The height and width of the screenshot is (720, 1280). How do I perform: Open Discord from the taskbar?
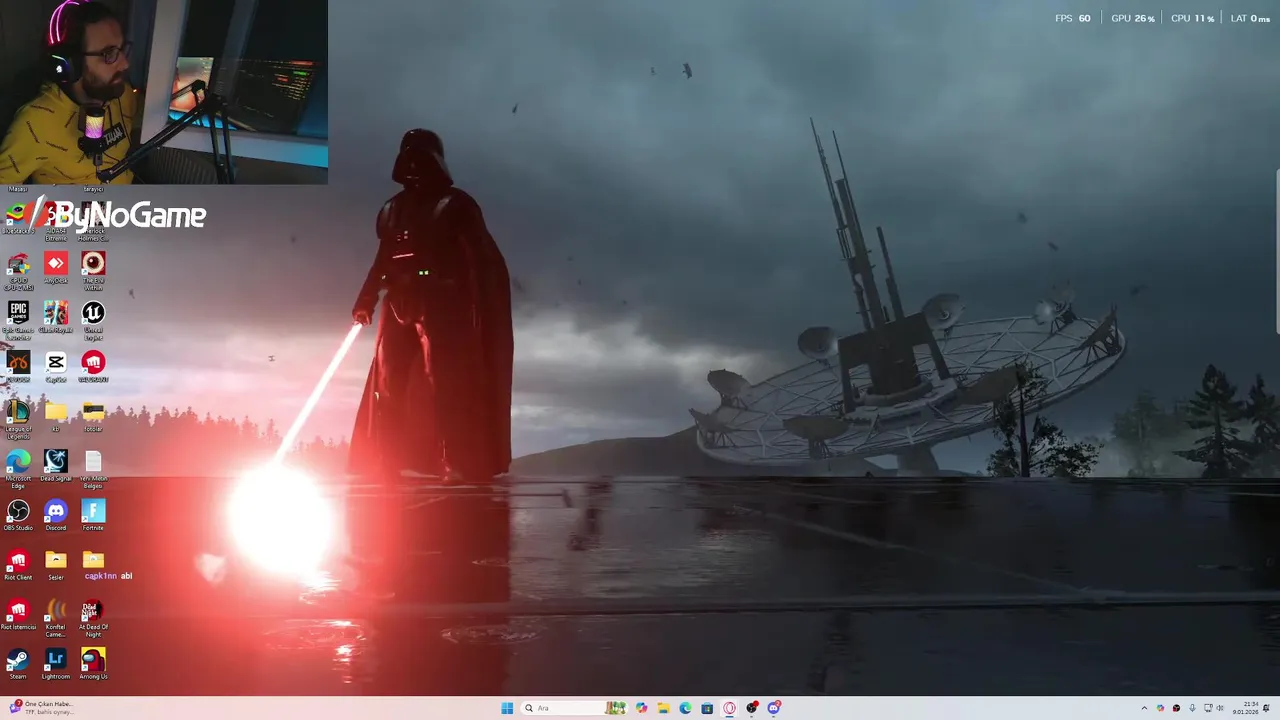pyautogui.click(x=774, y=708)
